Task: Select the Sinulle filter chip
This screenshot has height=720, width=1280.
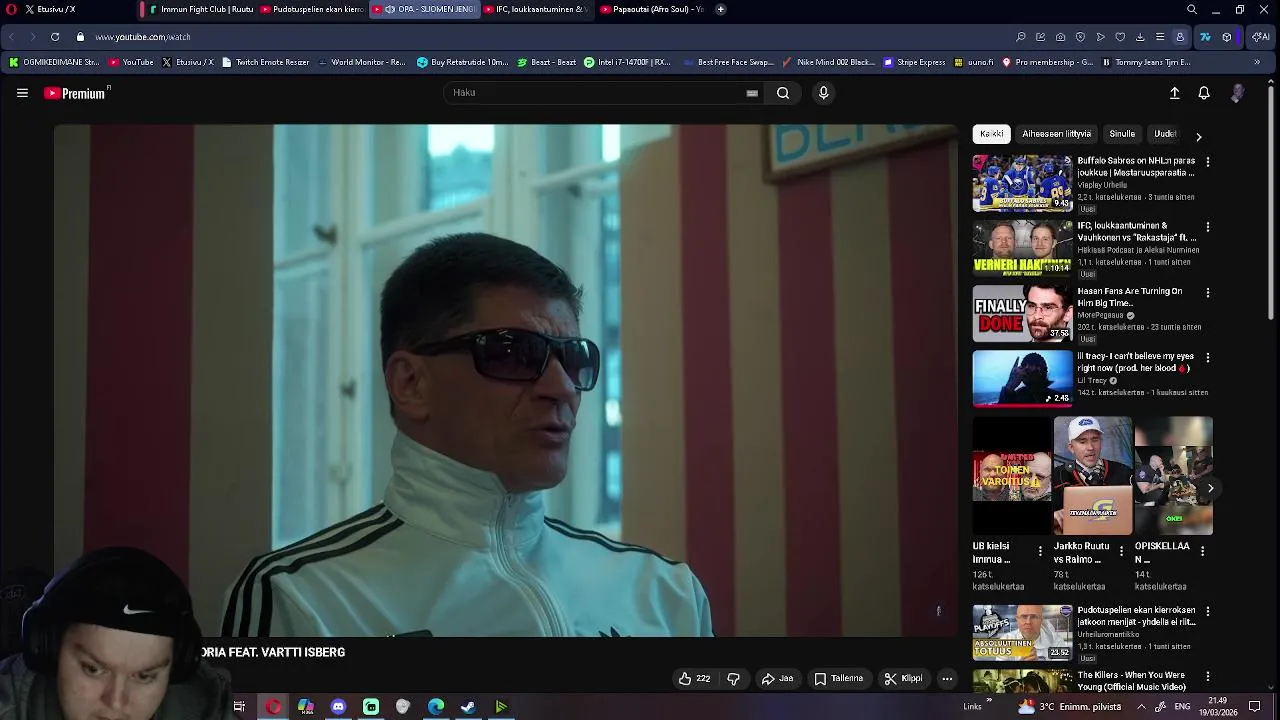Action: pos(1122,134)
